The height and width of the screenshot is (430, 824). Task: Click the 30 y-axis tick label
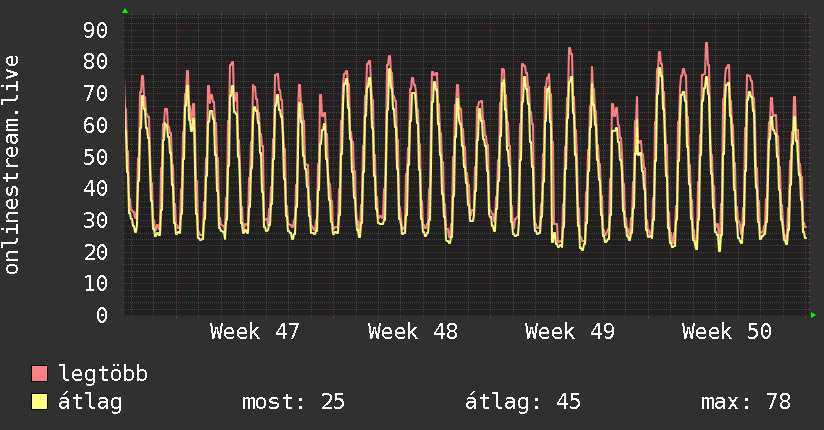[96, 220]
